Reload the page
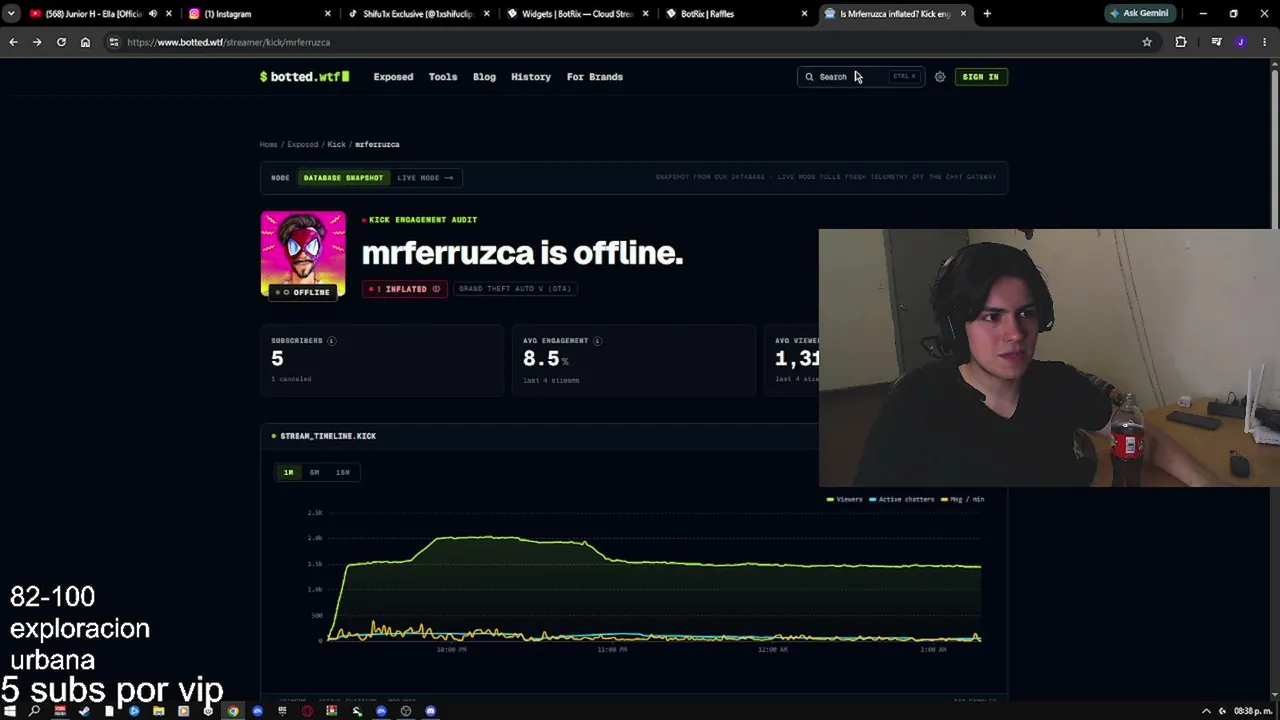Image resolution: width=1280 pixels, height=720 pixels. click(x=61, y=42)
